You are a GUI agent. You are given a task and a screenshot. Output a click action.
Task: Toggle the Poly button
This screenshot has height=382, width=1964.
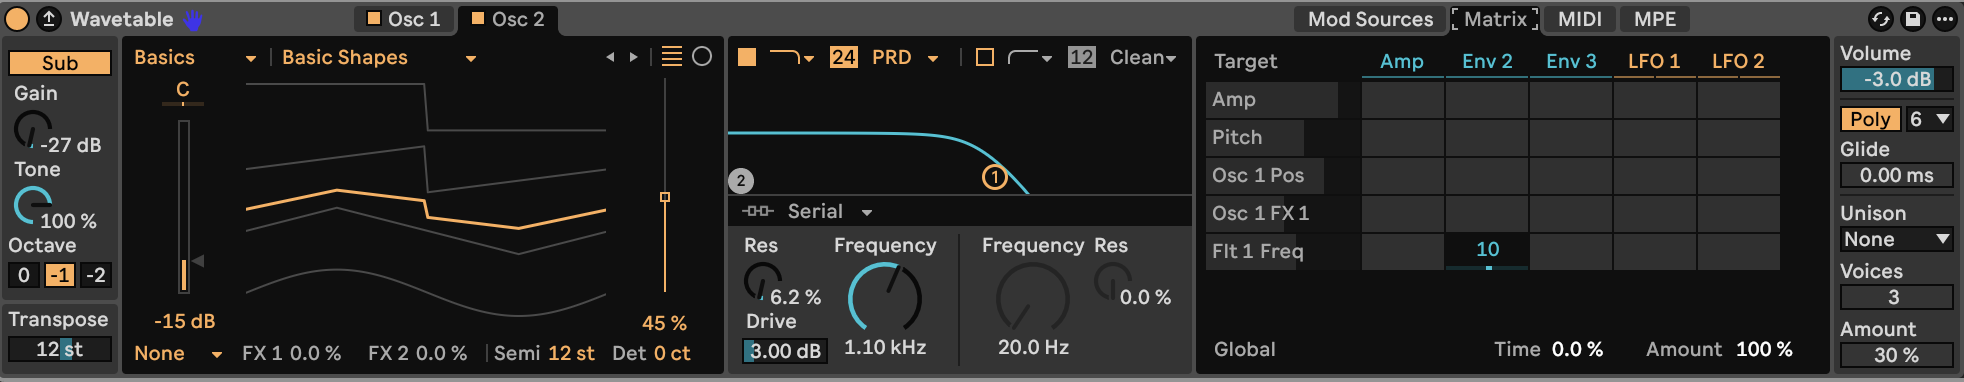(x=1870, y=119)
